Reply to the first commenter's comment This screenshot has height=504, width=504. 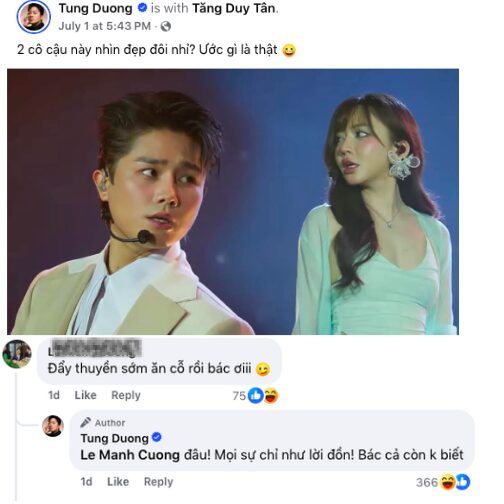pos(126,395)
